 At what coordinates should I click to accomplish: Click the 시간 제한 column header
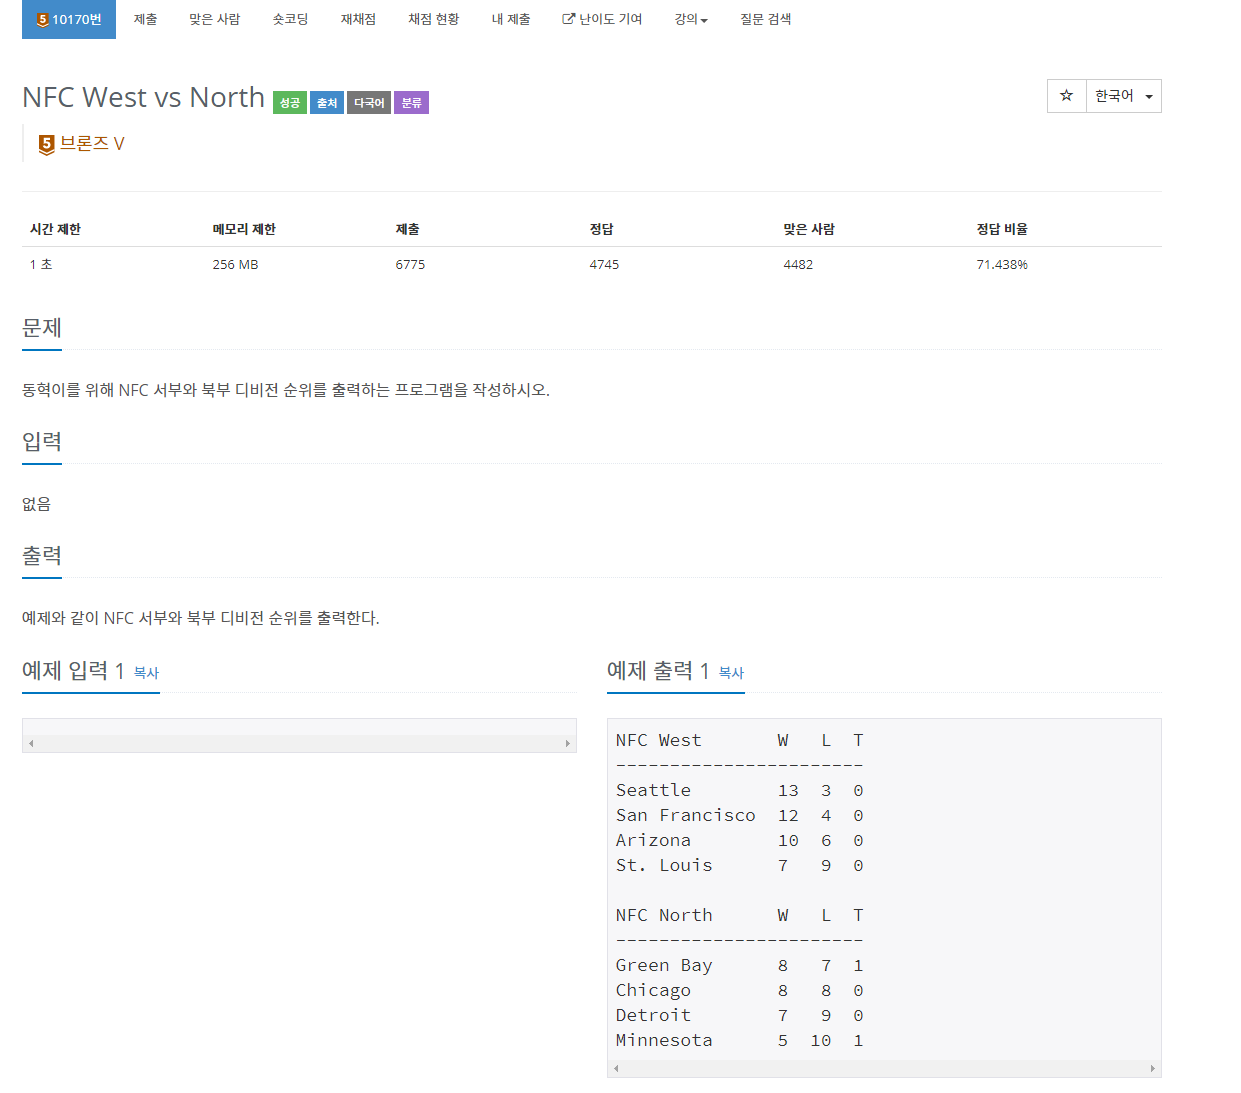pos(55,229)
